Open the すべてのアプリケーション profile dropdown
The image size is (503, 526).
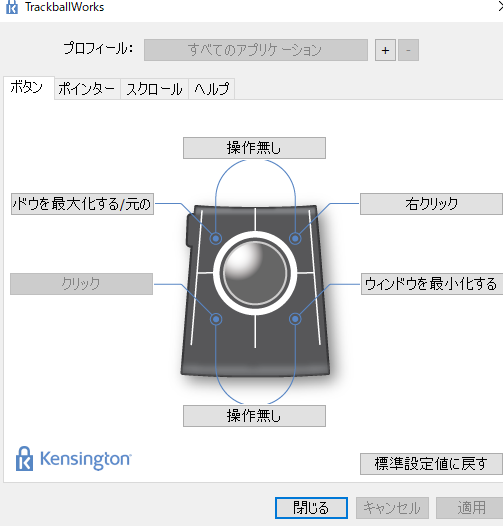(256, 50)
